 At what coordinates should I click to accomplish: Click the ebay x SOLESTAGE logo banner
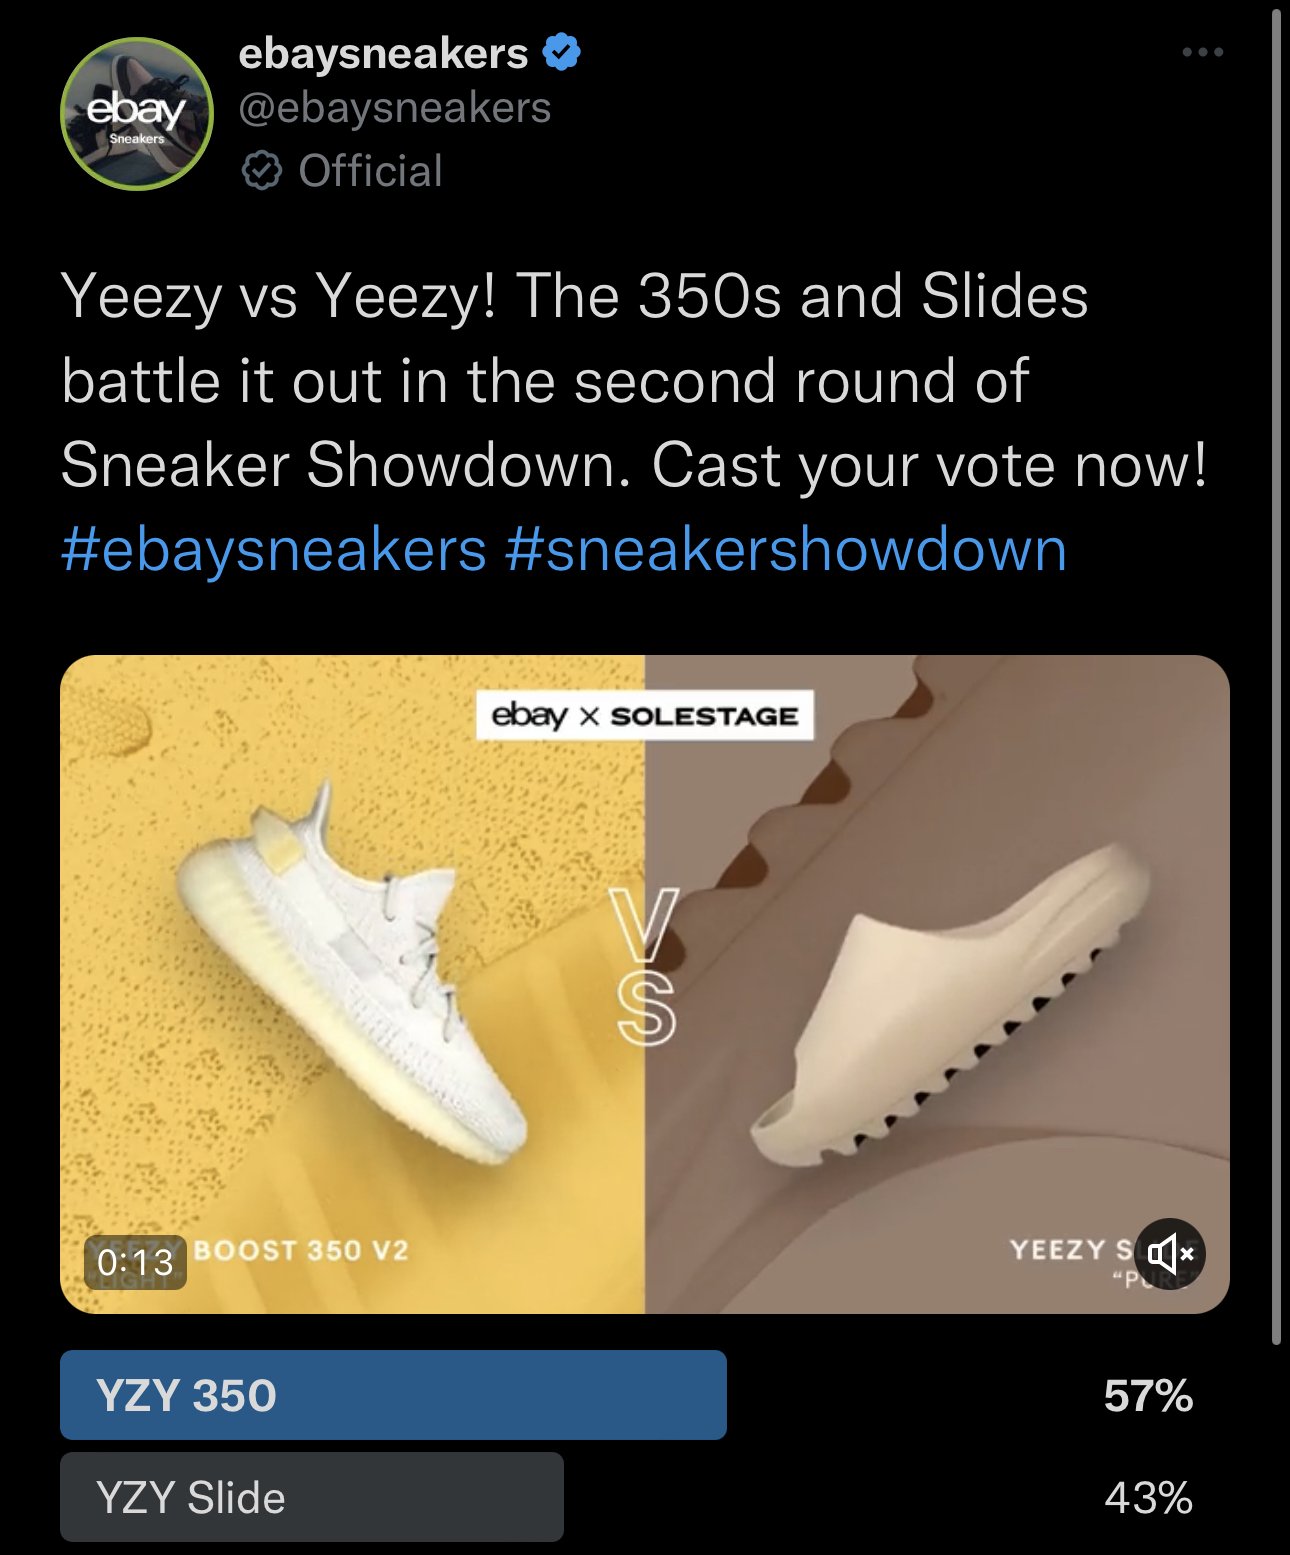(645, 715)
